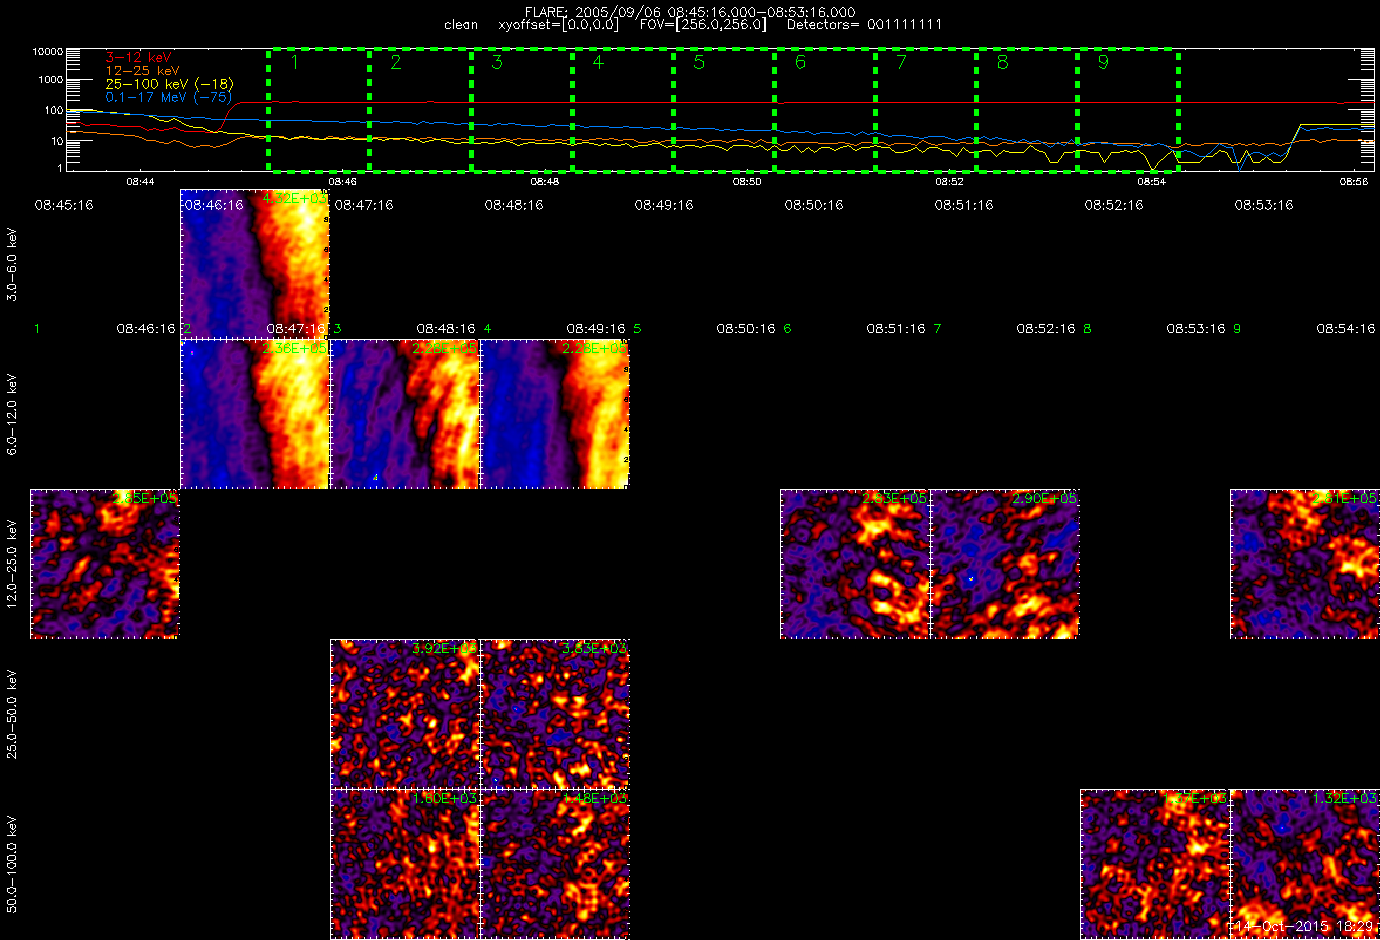Click interval 1 label in the light curve

click(x=294, y=62)
